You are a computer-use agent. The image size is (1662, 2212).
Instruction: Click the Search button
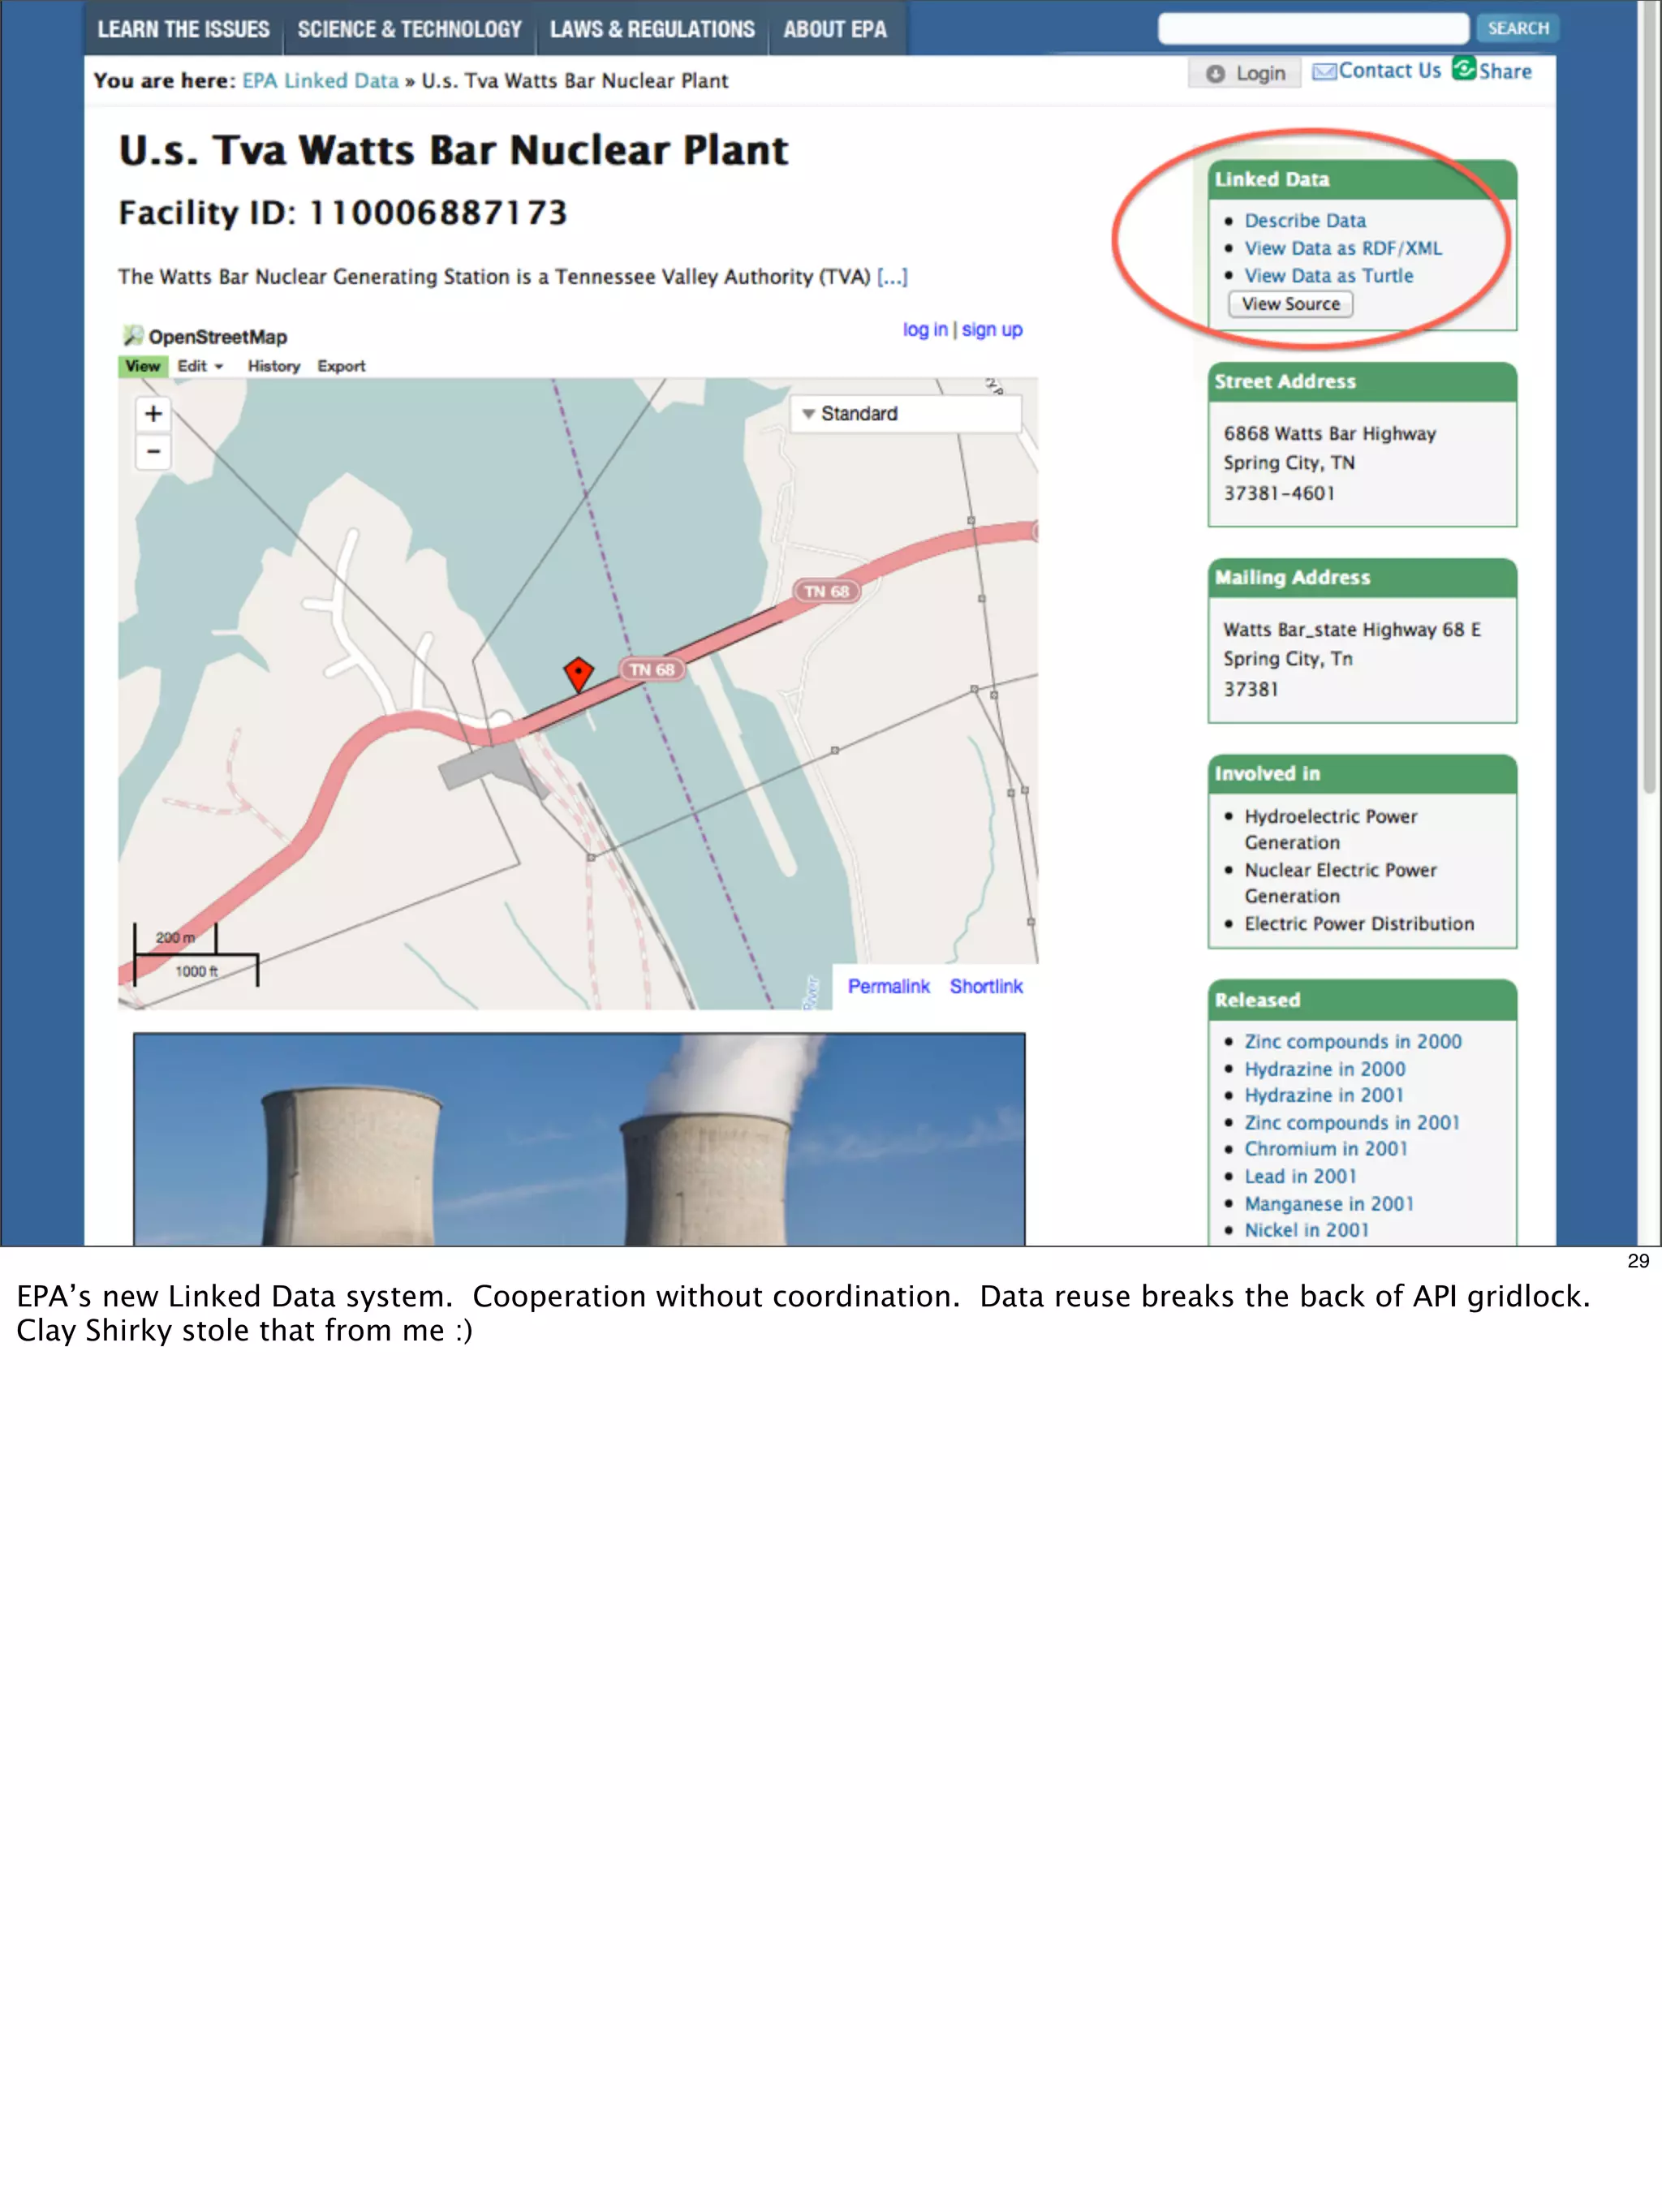point(1517,28)
